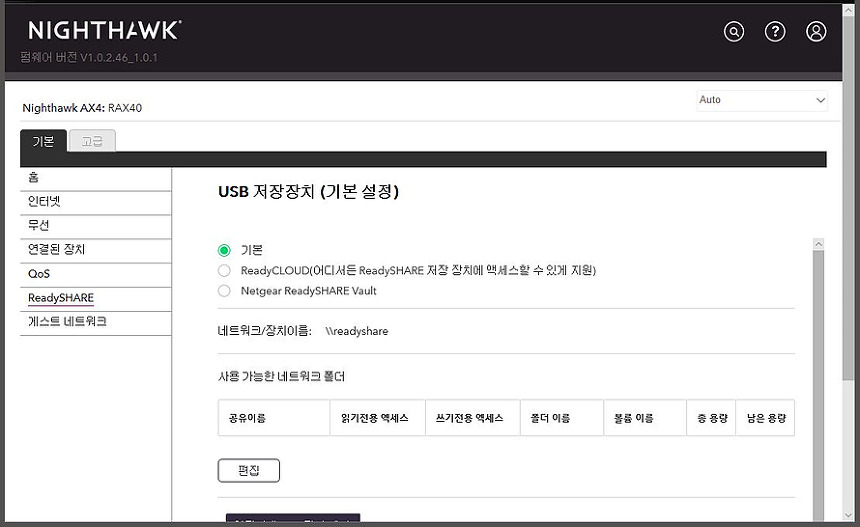Click the \\readyshare network name text

pyautogui.click(x=357, y=331)
